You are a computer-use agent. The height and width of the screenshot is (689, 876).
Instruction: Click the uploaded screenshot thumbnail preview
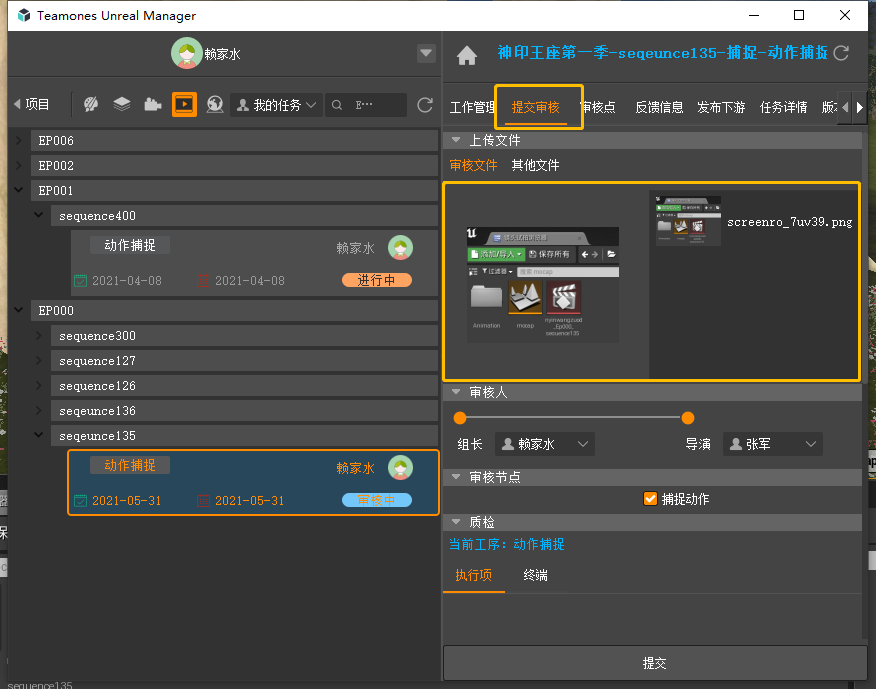pos(543,283)
